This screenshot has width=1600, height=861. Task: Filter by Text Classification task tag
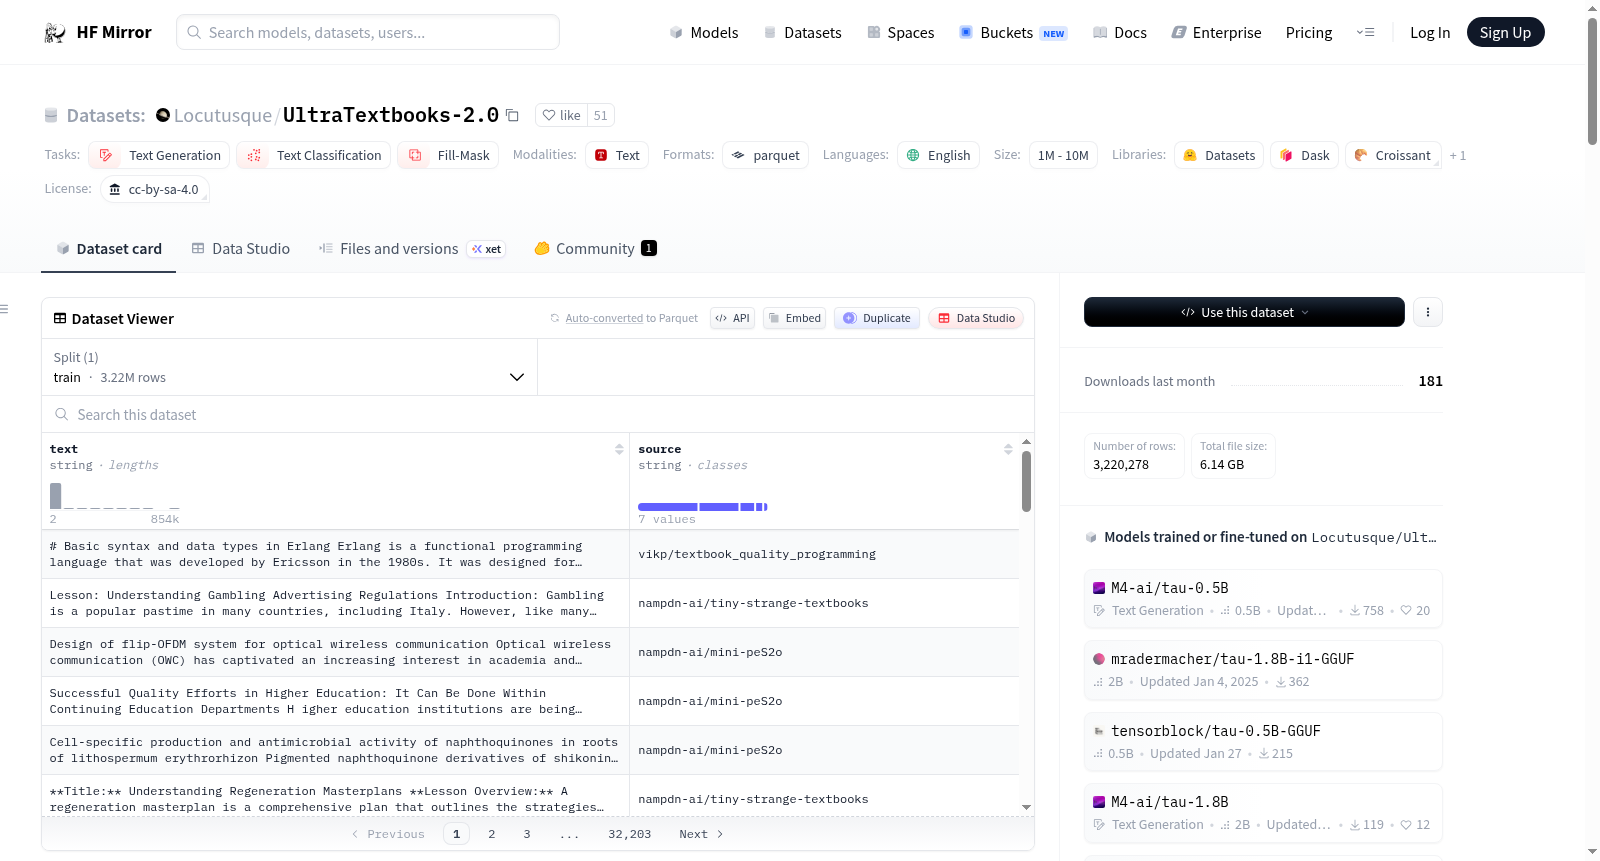click(314, 155)
